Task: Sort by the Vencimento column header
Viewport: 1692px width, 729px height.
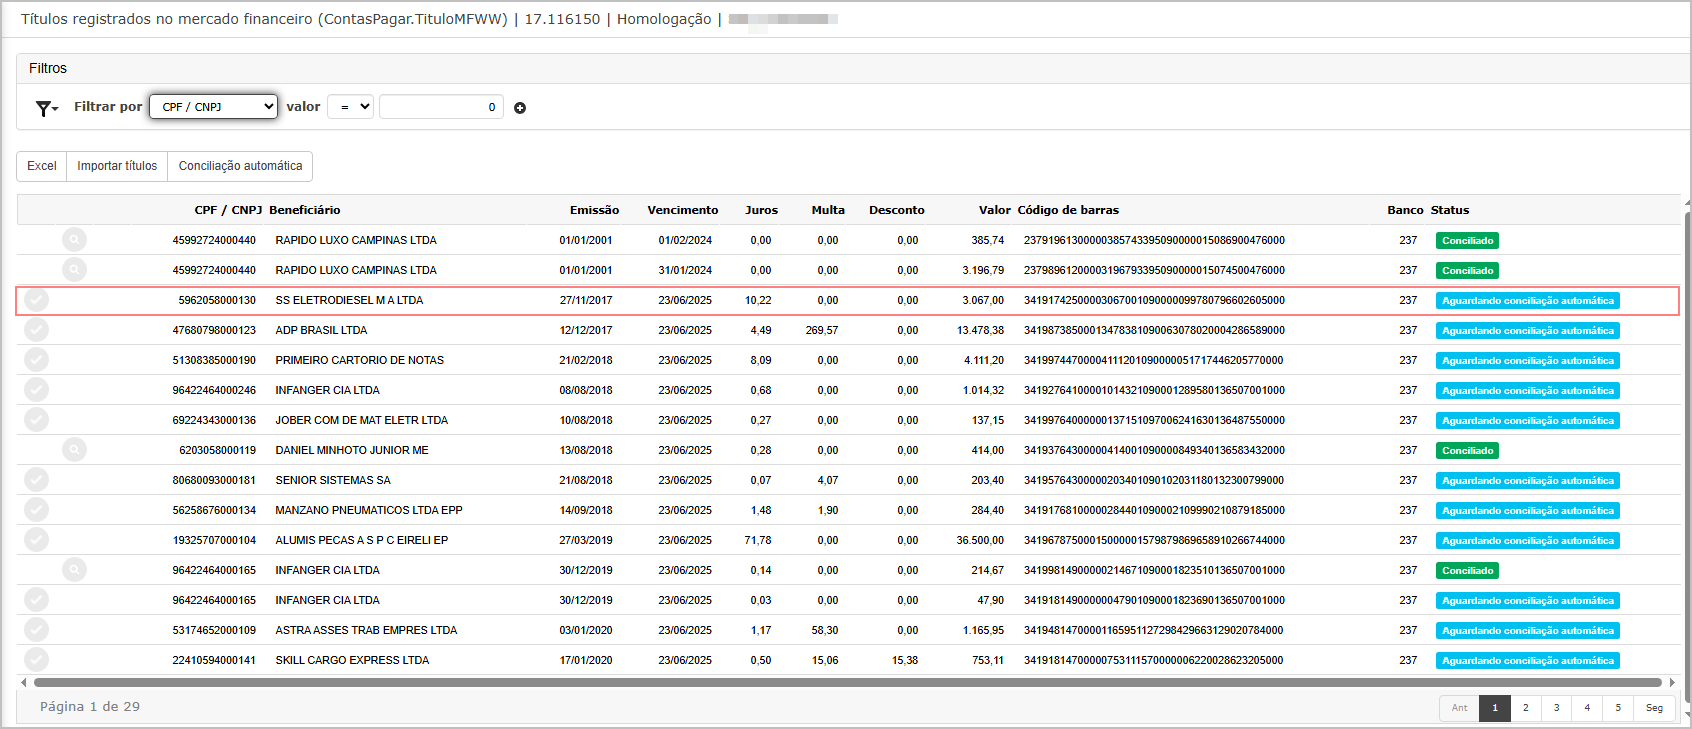Action: [x=683, y=210]
